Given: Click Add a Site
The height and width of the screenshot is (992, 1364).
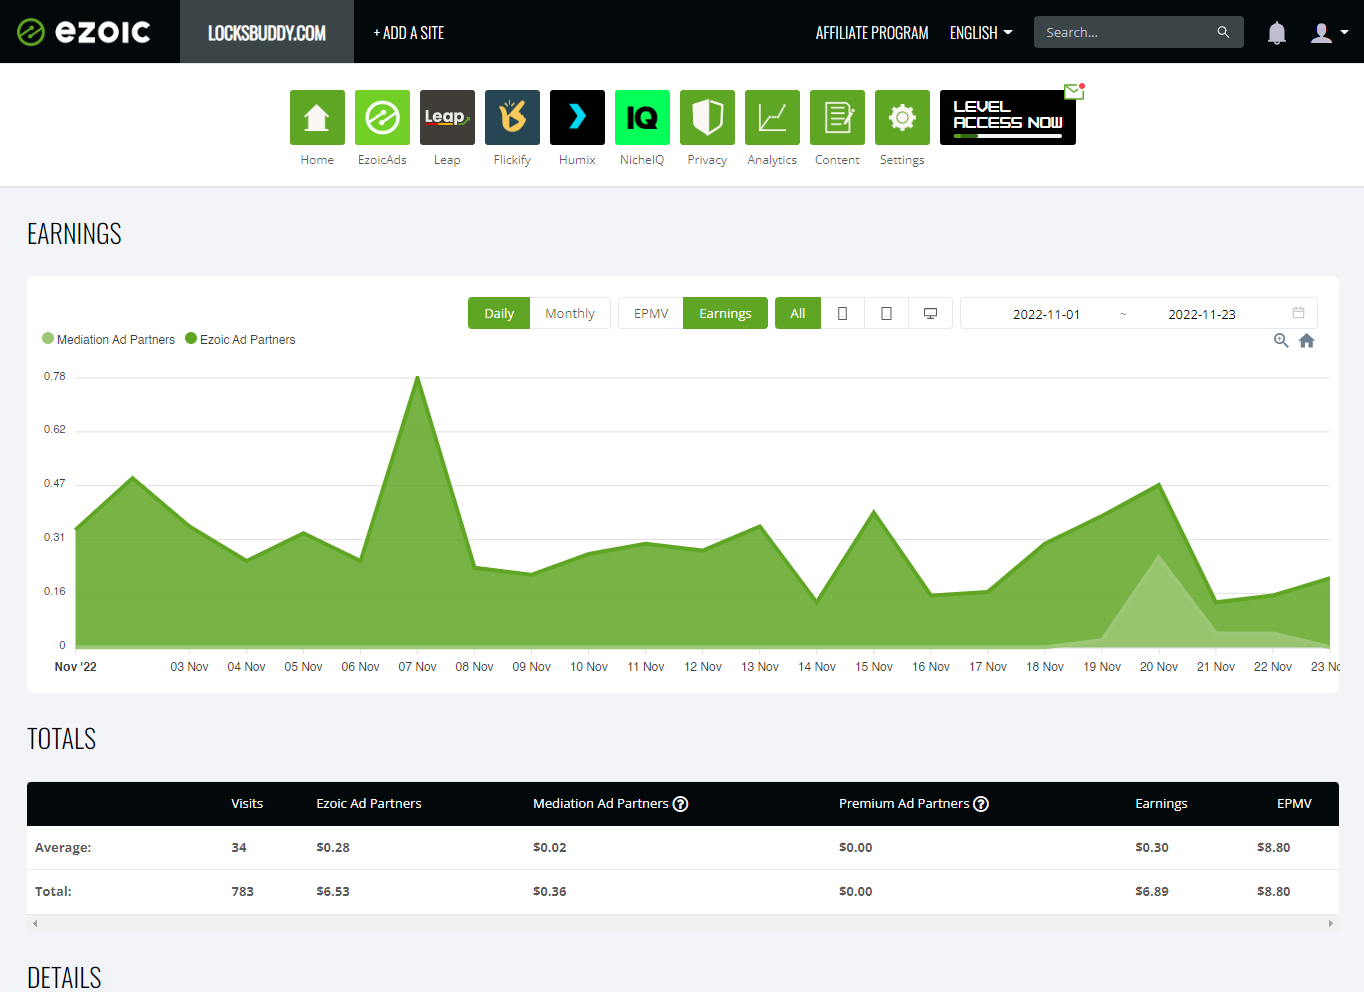Looking at the screenshot, I should click(x=409, y=33).
